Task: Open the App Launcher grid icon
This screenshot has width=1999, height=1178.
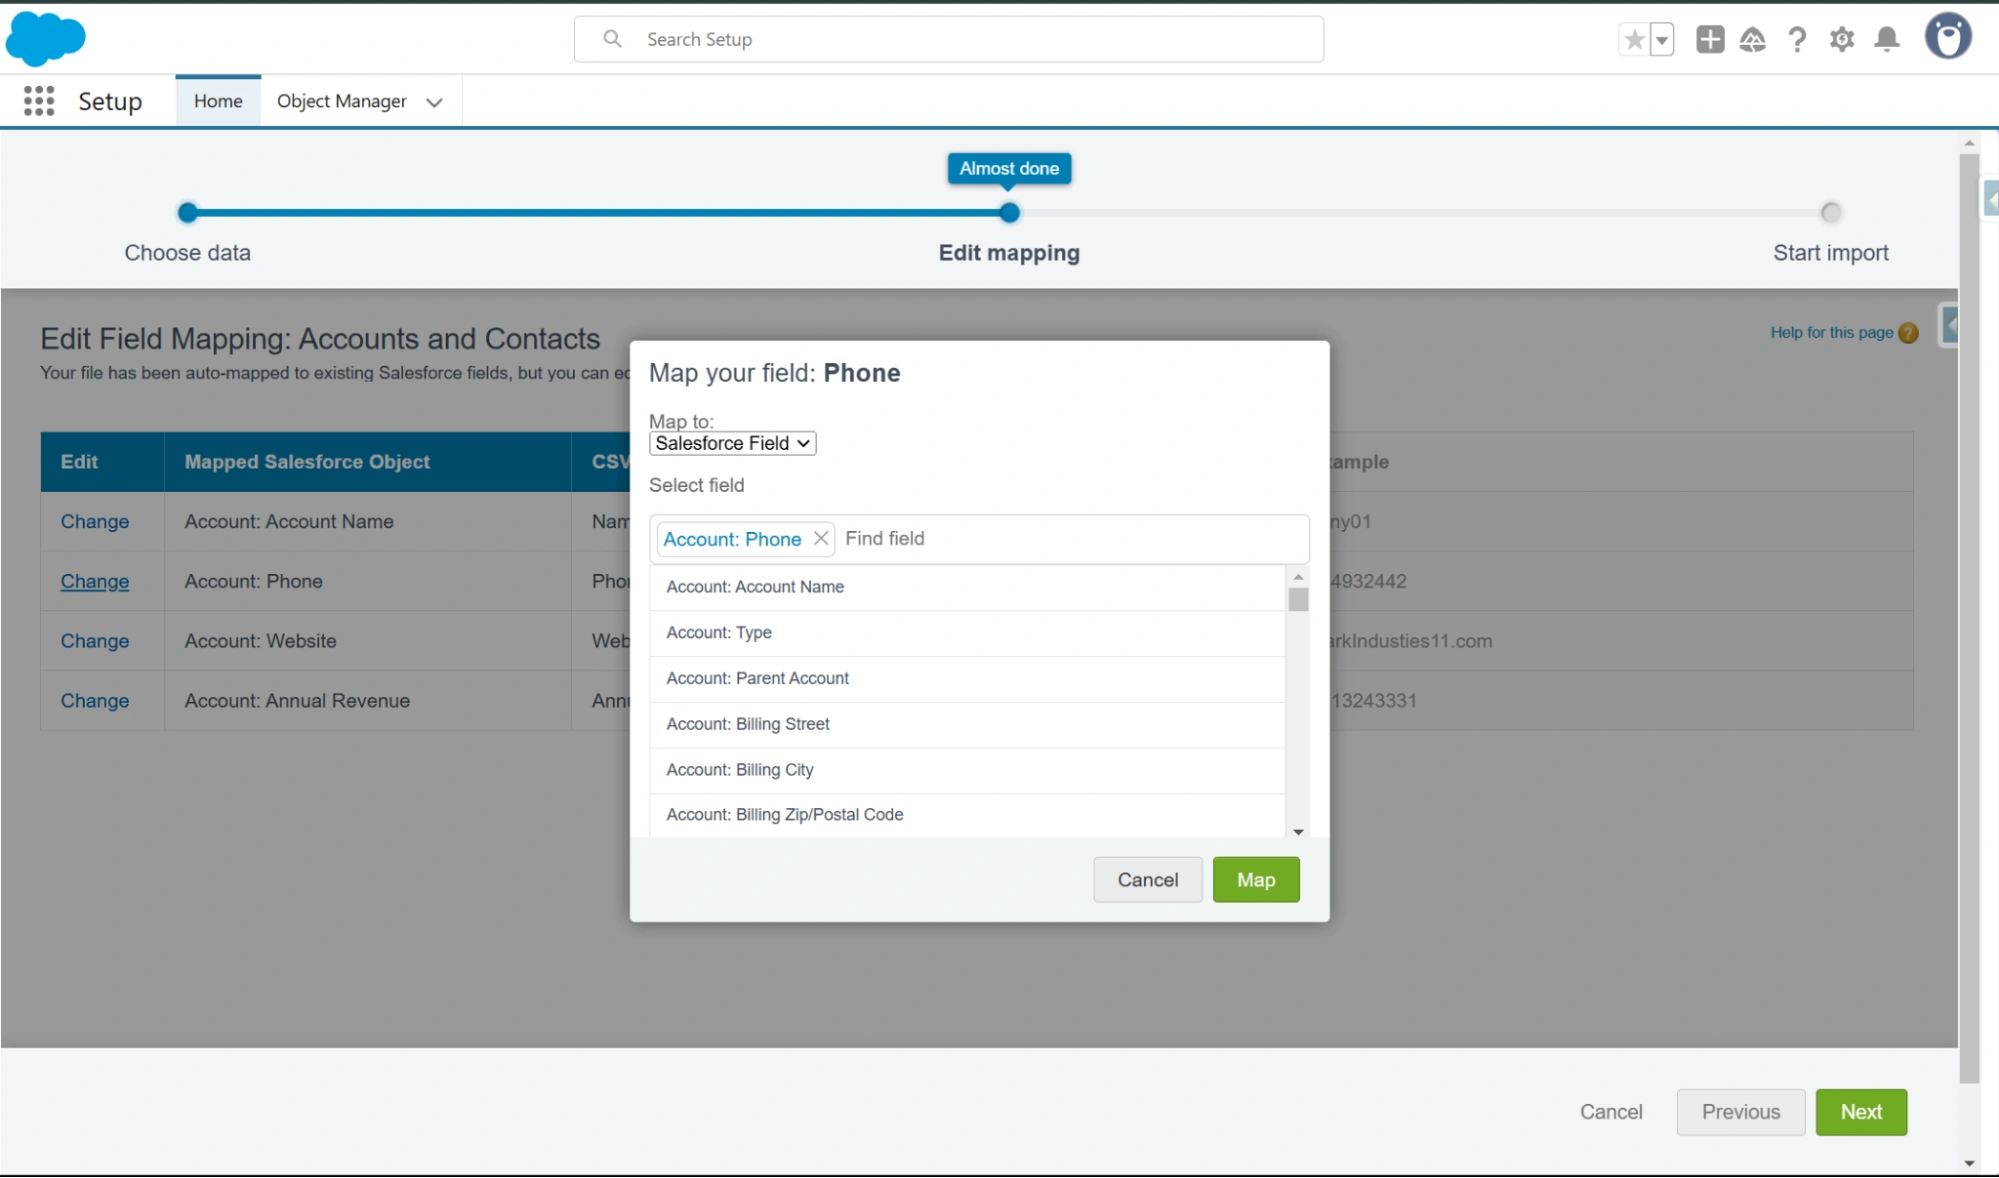Action: point(39,101)
